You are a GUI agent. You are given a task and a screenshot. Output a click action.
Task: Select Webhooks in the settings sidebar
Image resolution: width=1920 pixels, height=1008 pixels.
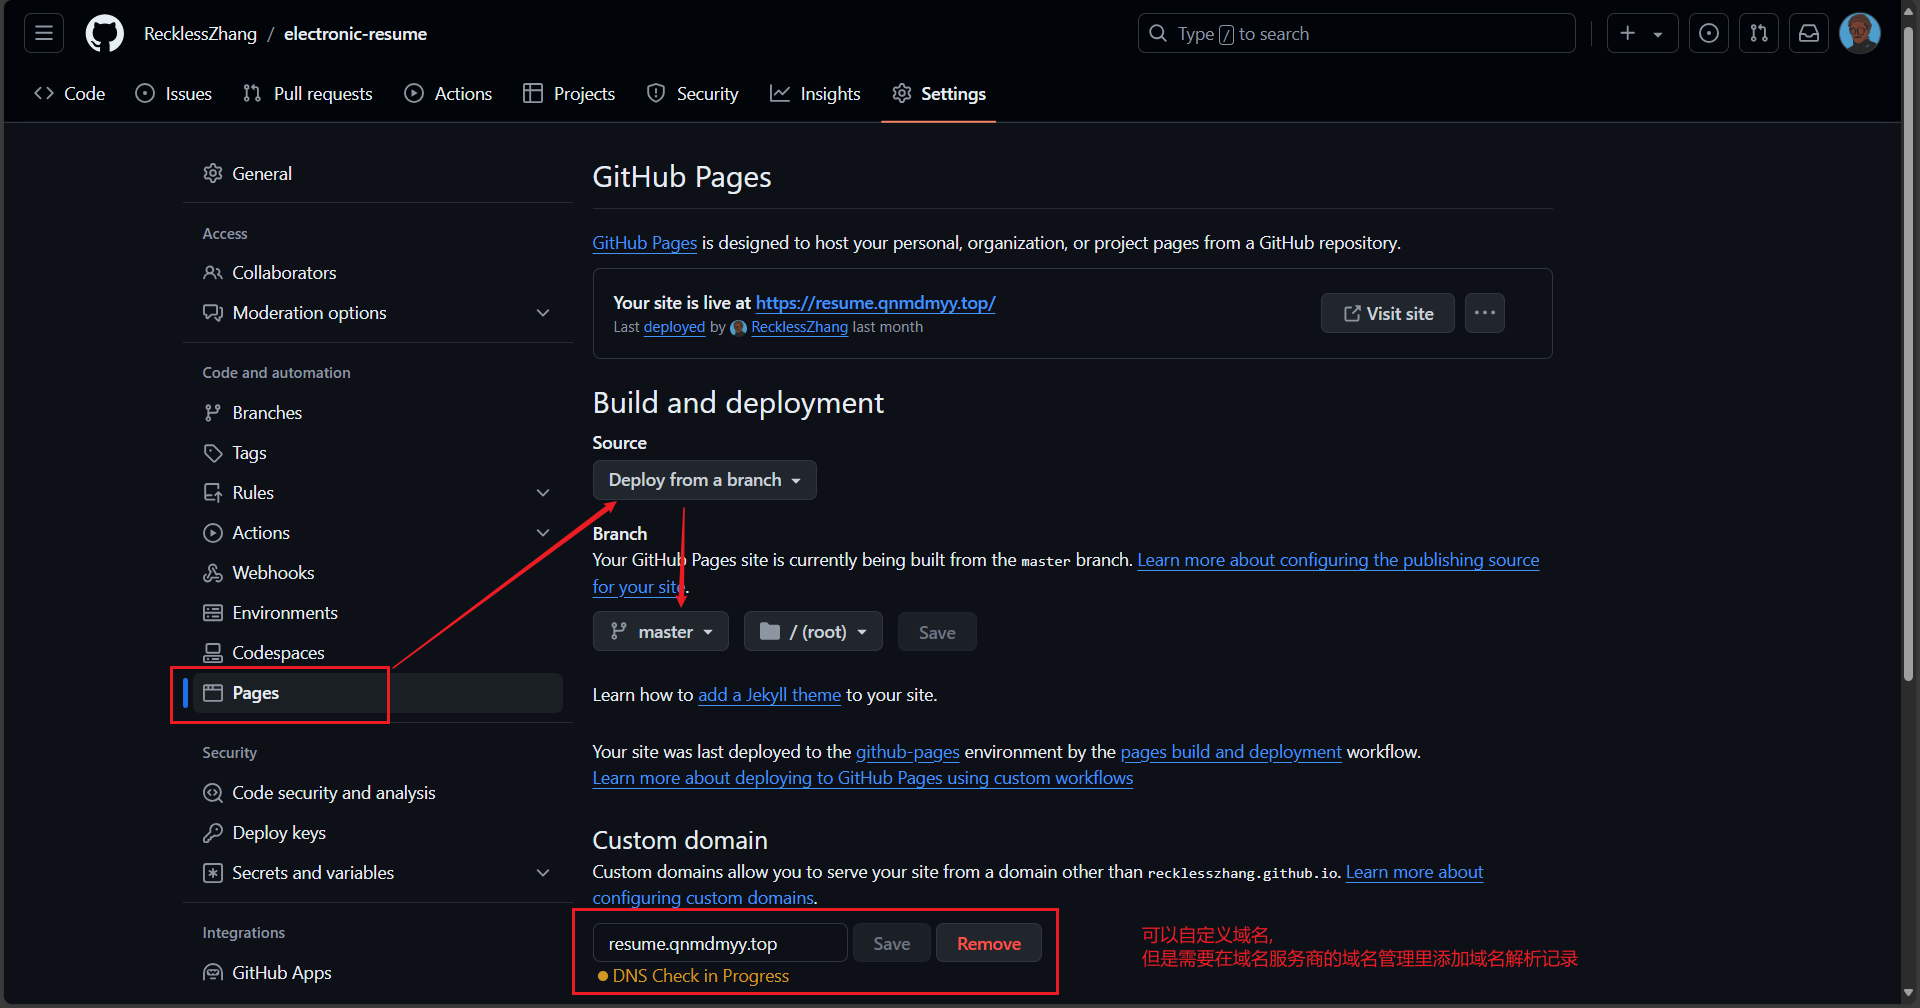(273, 573)
